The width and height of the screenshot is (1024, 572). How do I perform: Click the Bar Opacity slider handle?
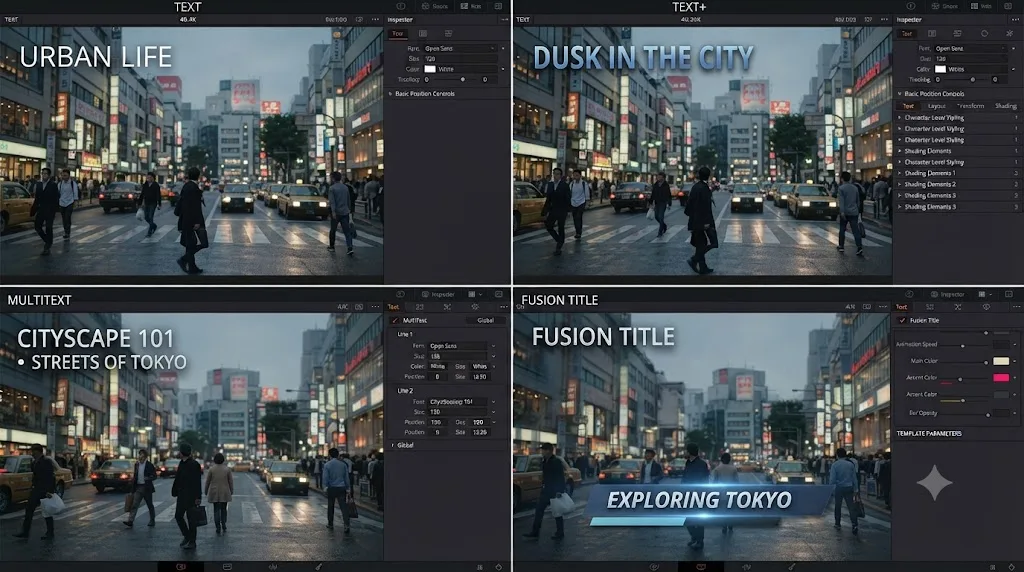[x=988, y=415]
